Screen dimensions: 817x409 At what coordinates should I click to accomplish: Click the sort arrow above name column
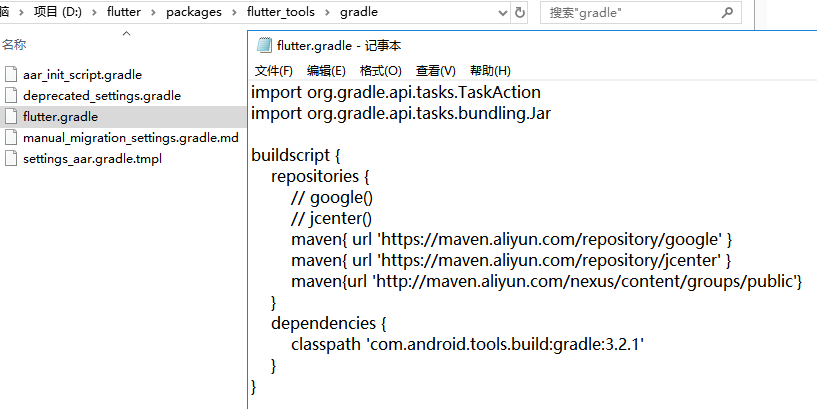pos(126,33)
